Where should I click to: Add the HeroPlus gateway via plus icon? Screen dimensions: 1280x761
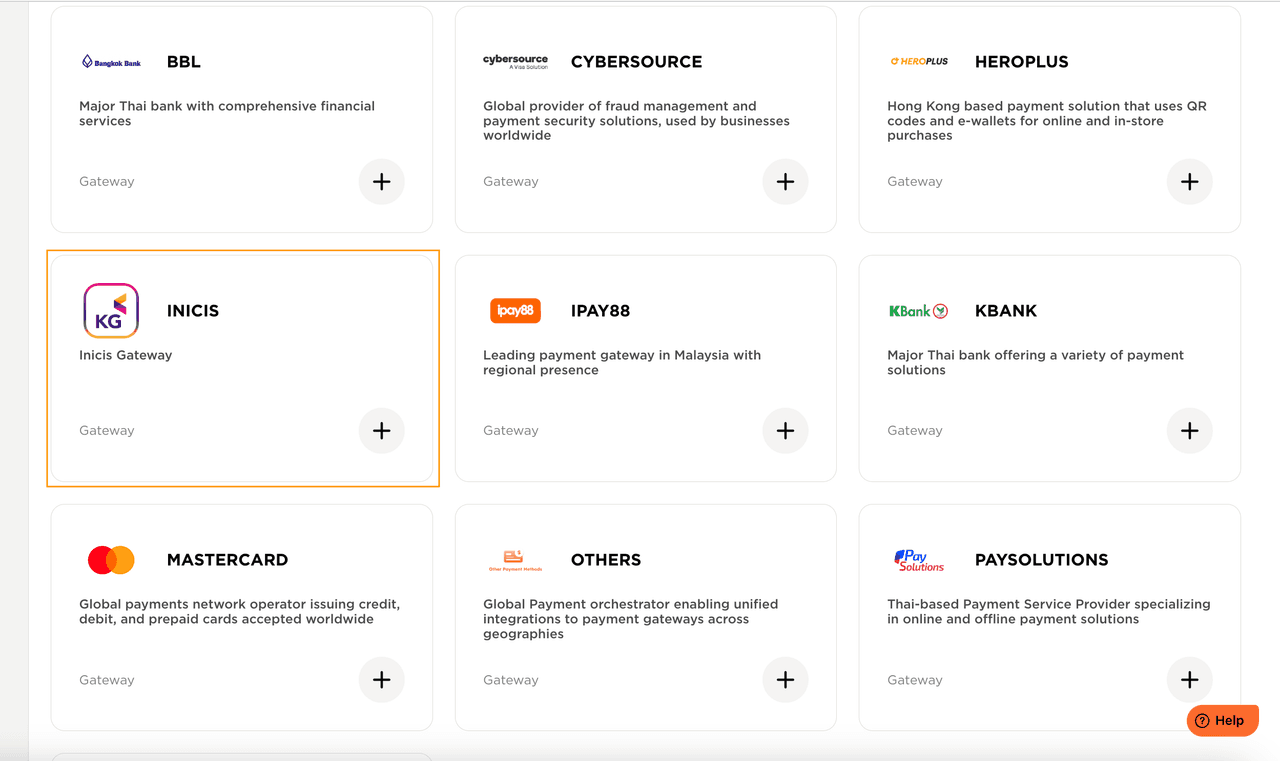point(1189,182)
